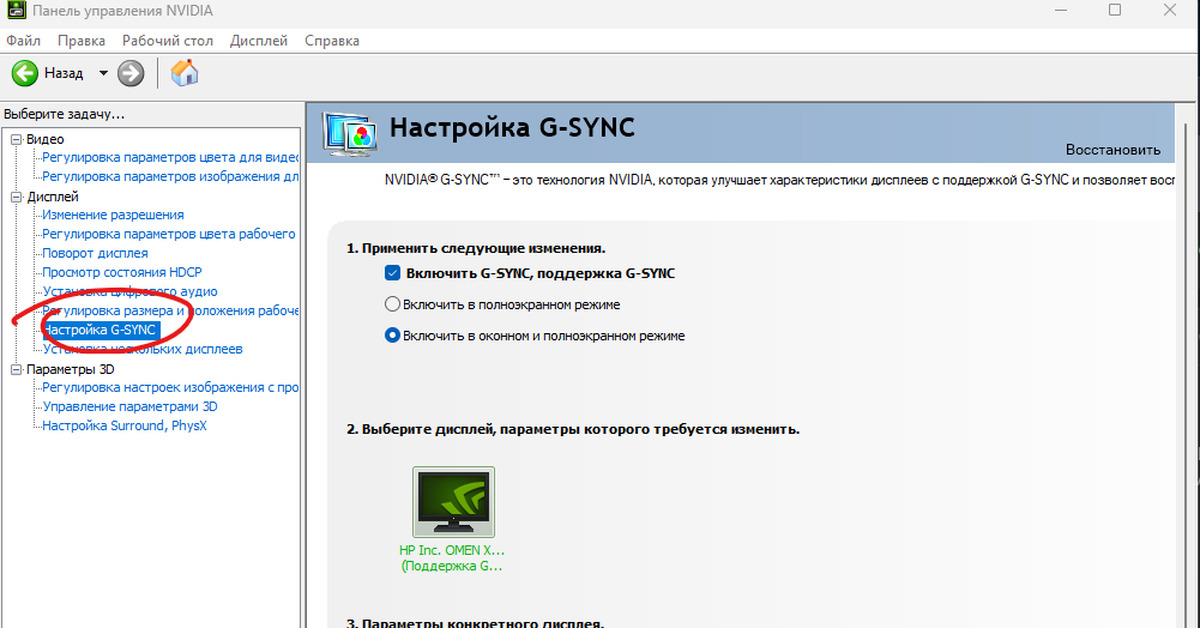Collapse the Дисплей tree node
Screen dimensions: 1200x628
click(16, 197)
